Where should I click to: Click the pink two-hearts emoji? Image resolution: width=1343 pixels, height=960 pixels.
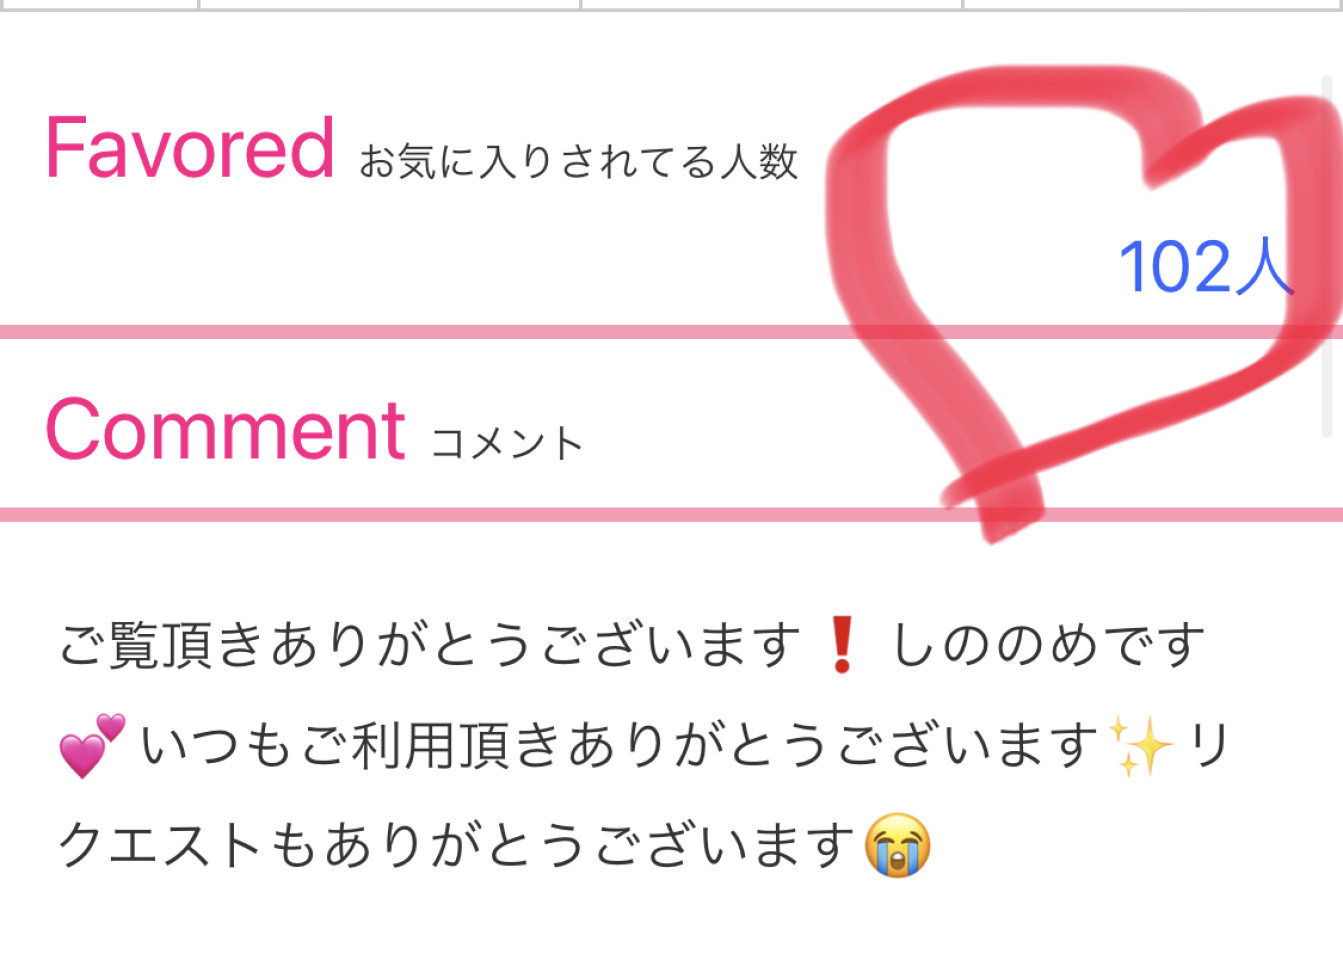point(92,746)
